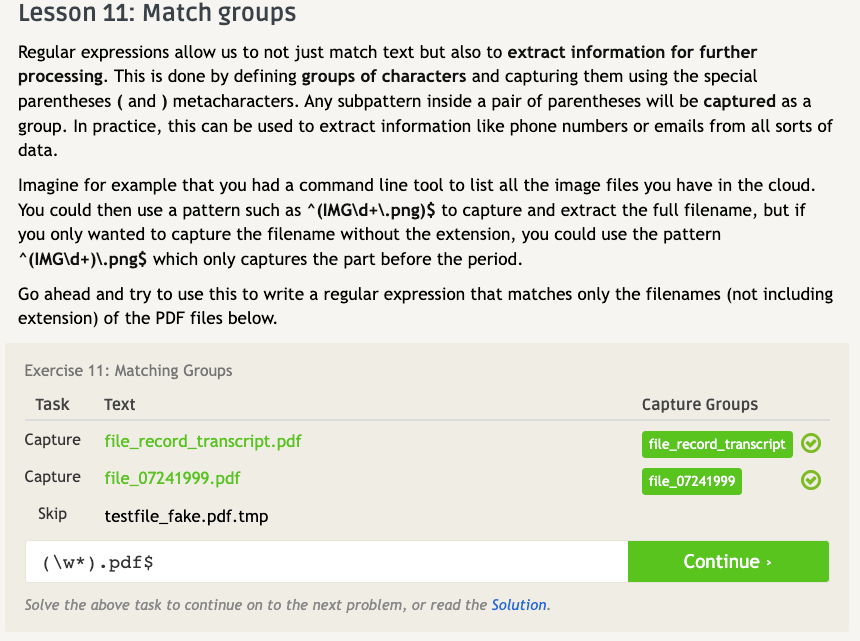Image resolution: width=860 pixels, height=641 pixels.
Task: Click the file_07241999 capture group badge
Action: click(692, 481)
